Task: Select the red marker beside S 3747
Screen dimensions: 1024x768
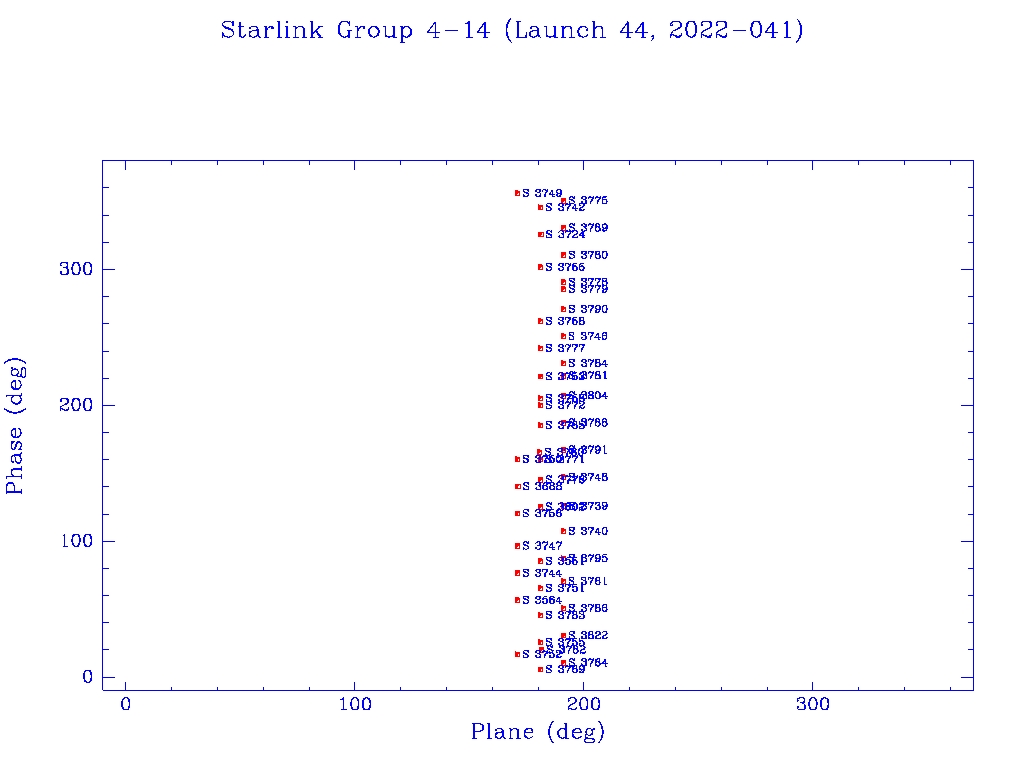Action: (517, 546)
